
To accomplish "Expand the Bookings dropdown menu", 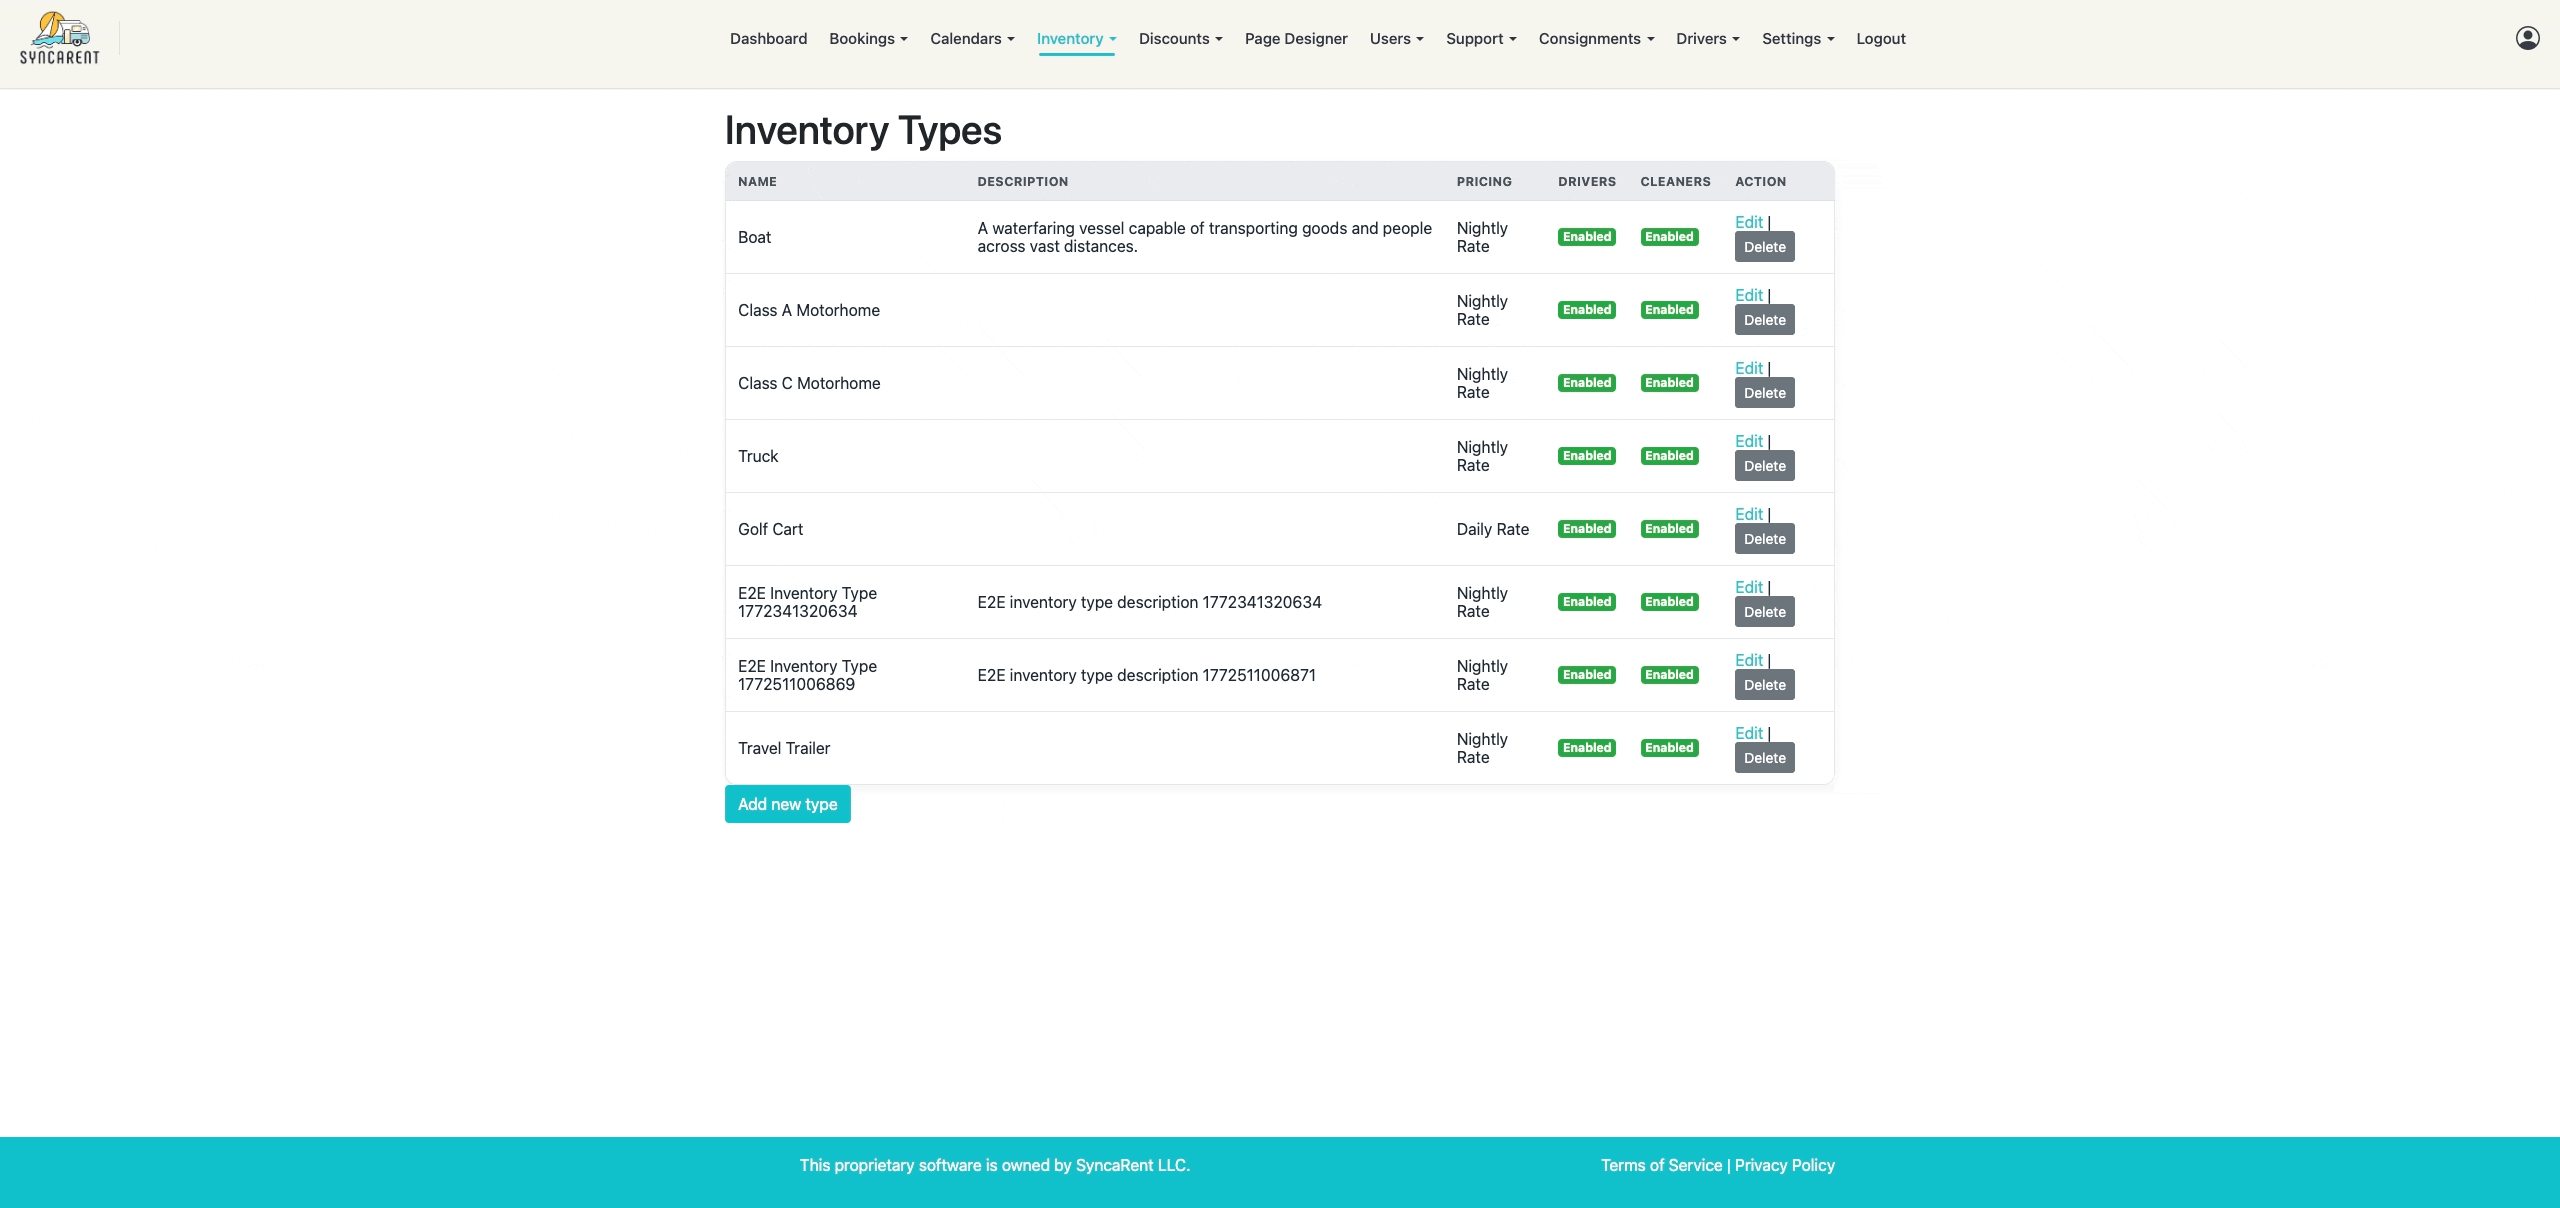I will (x=868, y=39).
